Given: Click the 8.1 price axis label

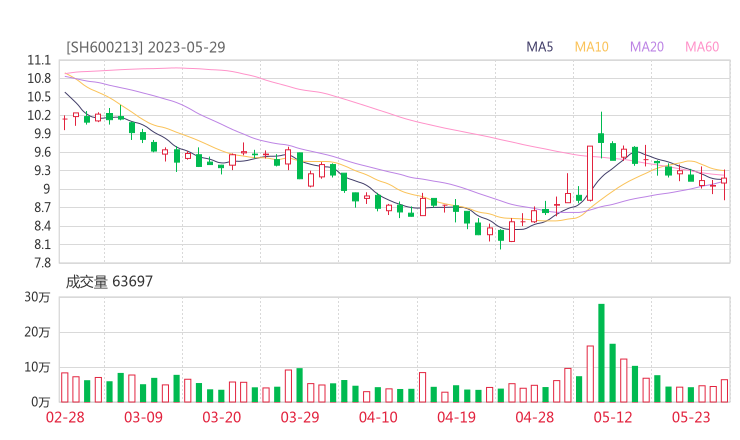Looking at the screenshot, I should coord(41,245).
